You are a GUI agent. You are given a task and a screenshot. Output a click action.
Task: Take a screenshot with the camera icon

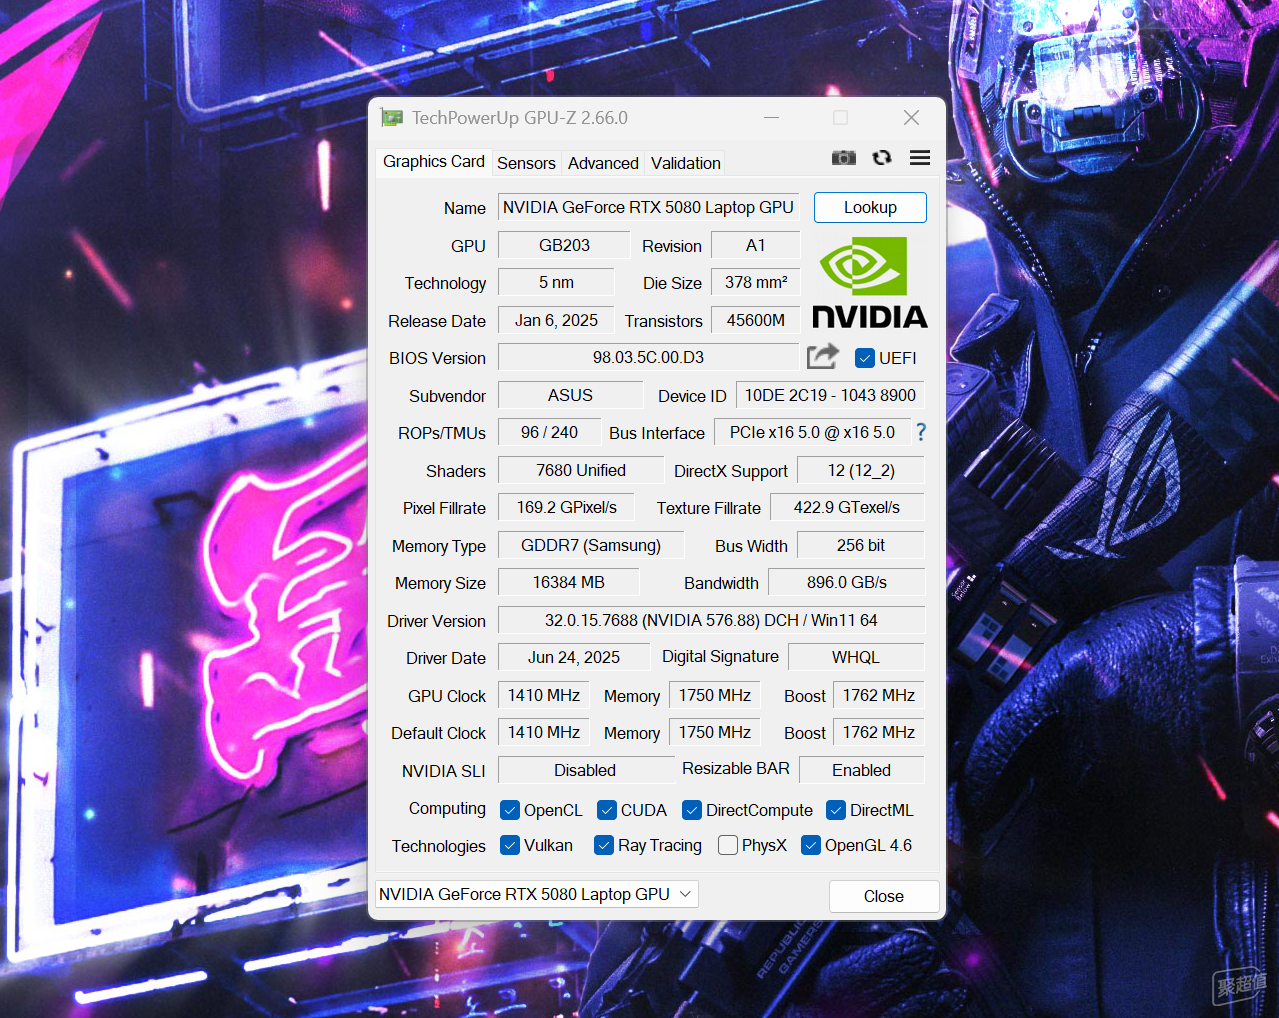click(x=844, y=158)
